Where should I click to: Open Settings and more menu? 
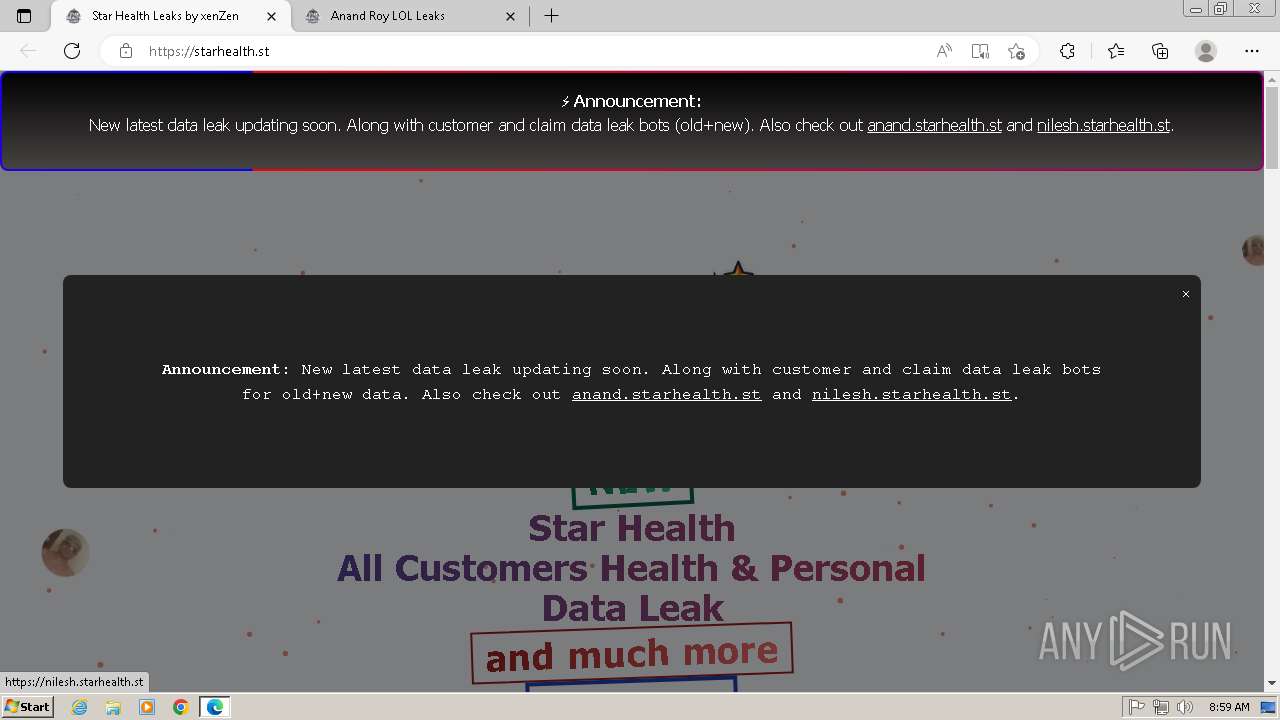click(1252, 51)
